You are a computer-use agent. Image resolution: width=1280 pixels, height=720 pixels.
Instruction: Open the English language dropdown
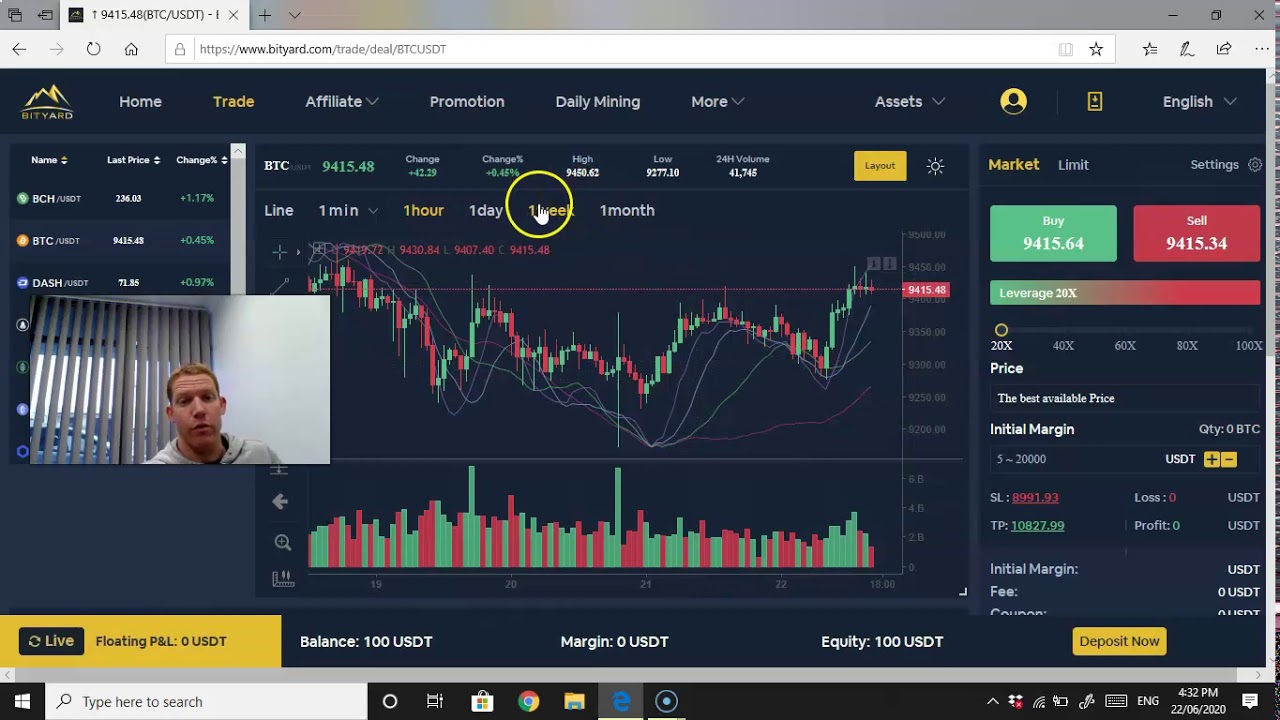(1199, 101)
